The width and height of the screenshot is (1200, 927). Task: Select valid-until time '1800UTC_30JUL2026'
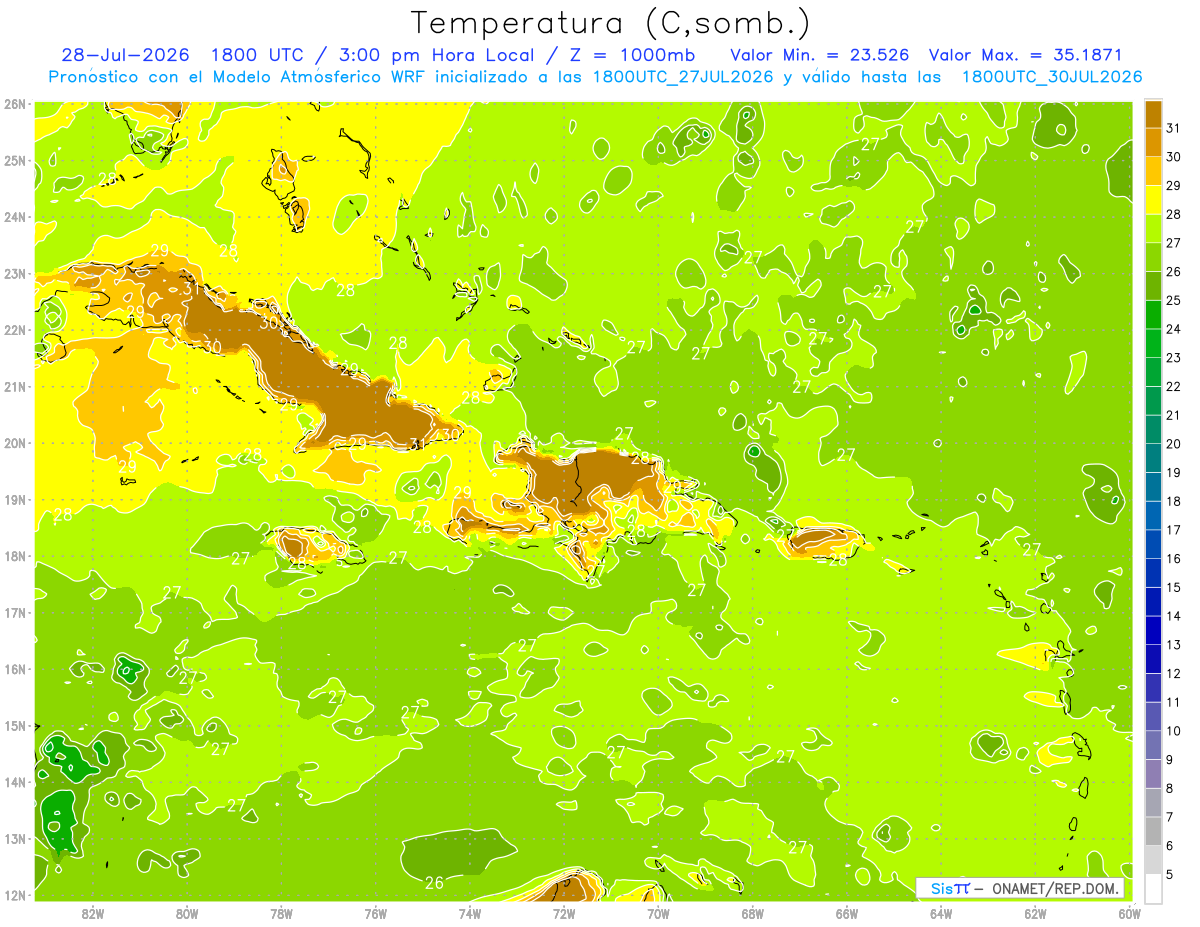point(1052,77)
